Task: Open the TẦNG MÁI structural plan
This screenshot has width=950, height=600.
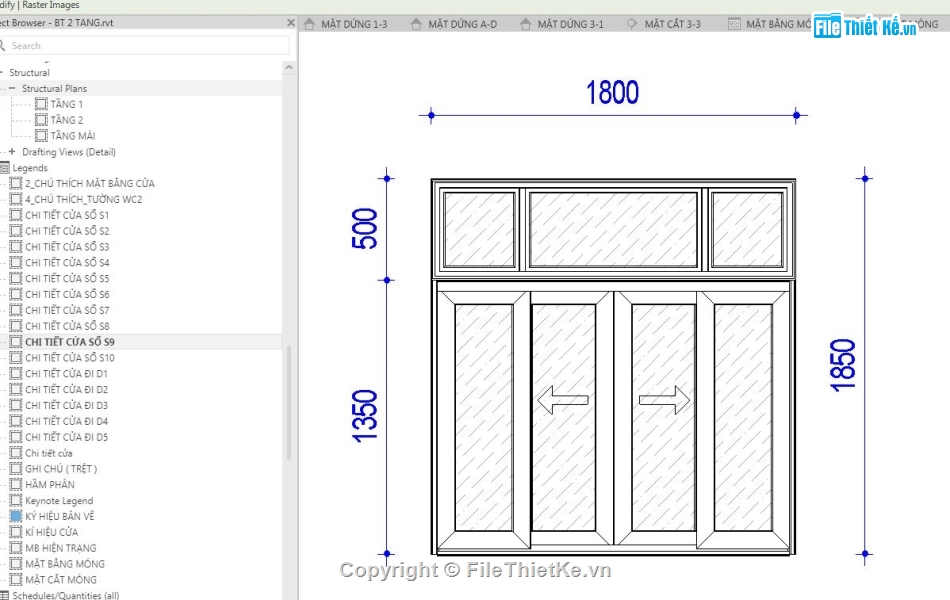Action: (x=73, y=136)
